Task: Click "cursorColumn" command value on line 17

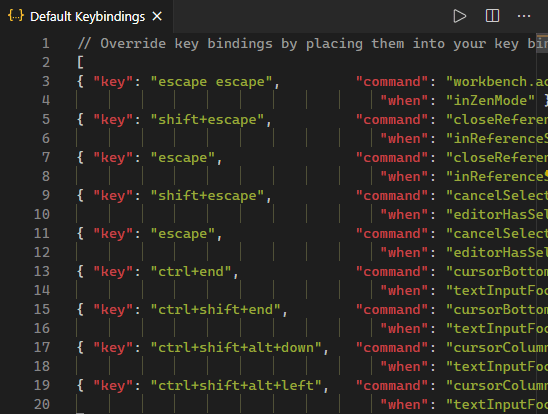Action: [x=497, y=348]
